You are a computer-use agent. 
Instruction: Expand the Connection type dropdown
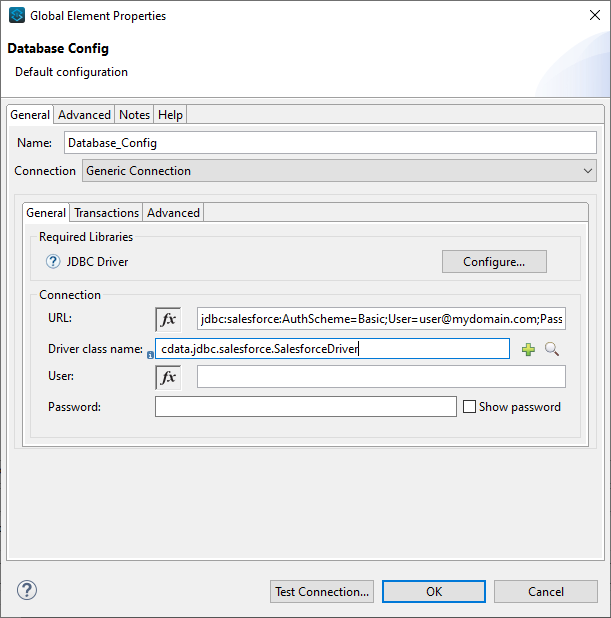[588, 171]
